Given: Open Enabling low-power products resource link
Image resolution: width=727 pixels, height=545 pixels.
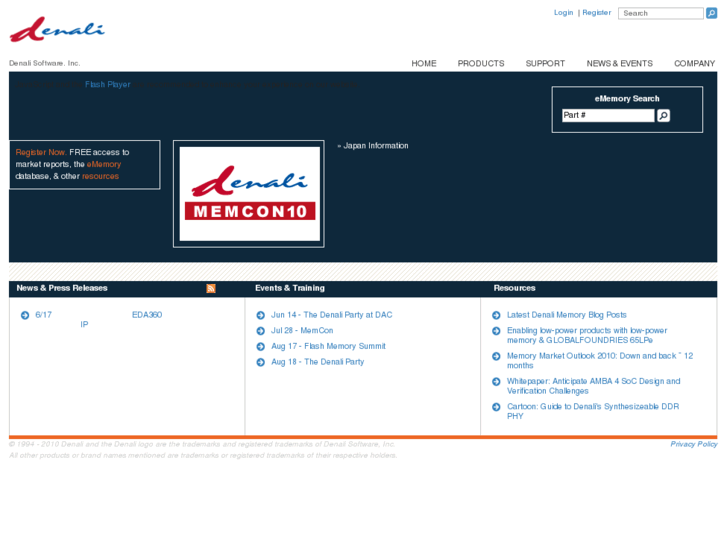Looking at the screenshot, I should coord(587,335).
